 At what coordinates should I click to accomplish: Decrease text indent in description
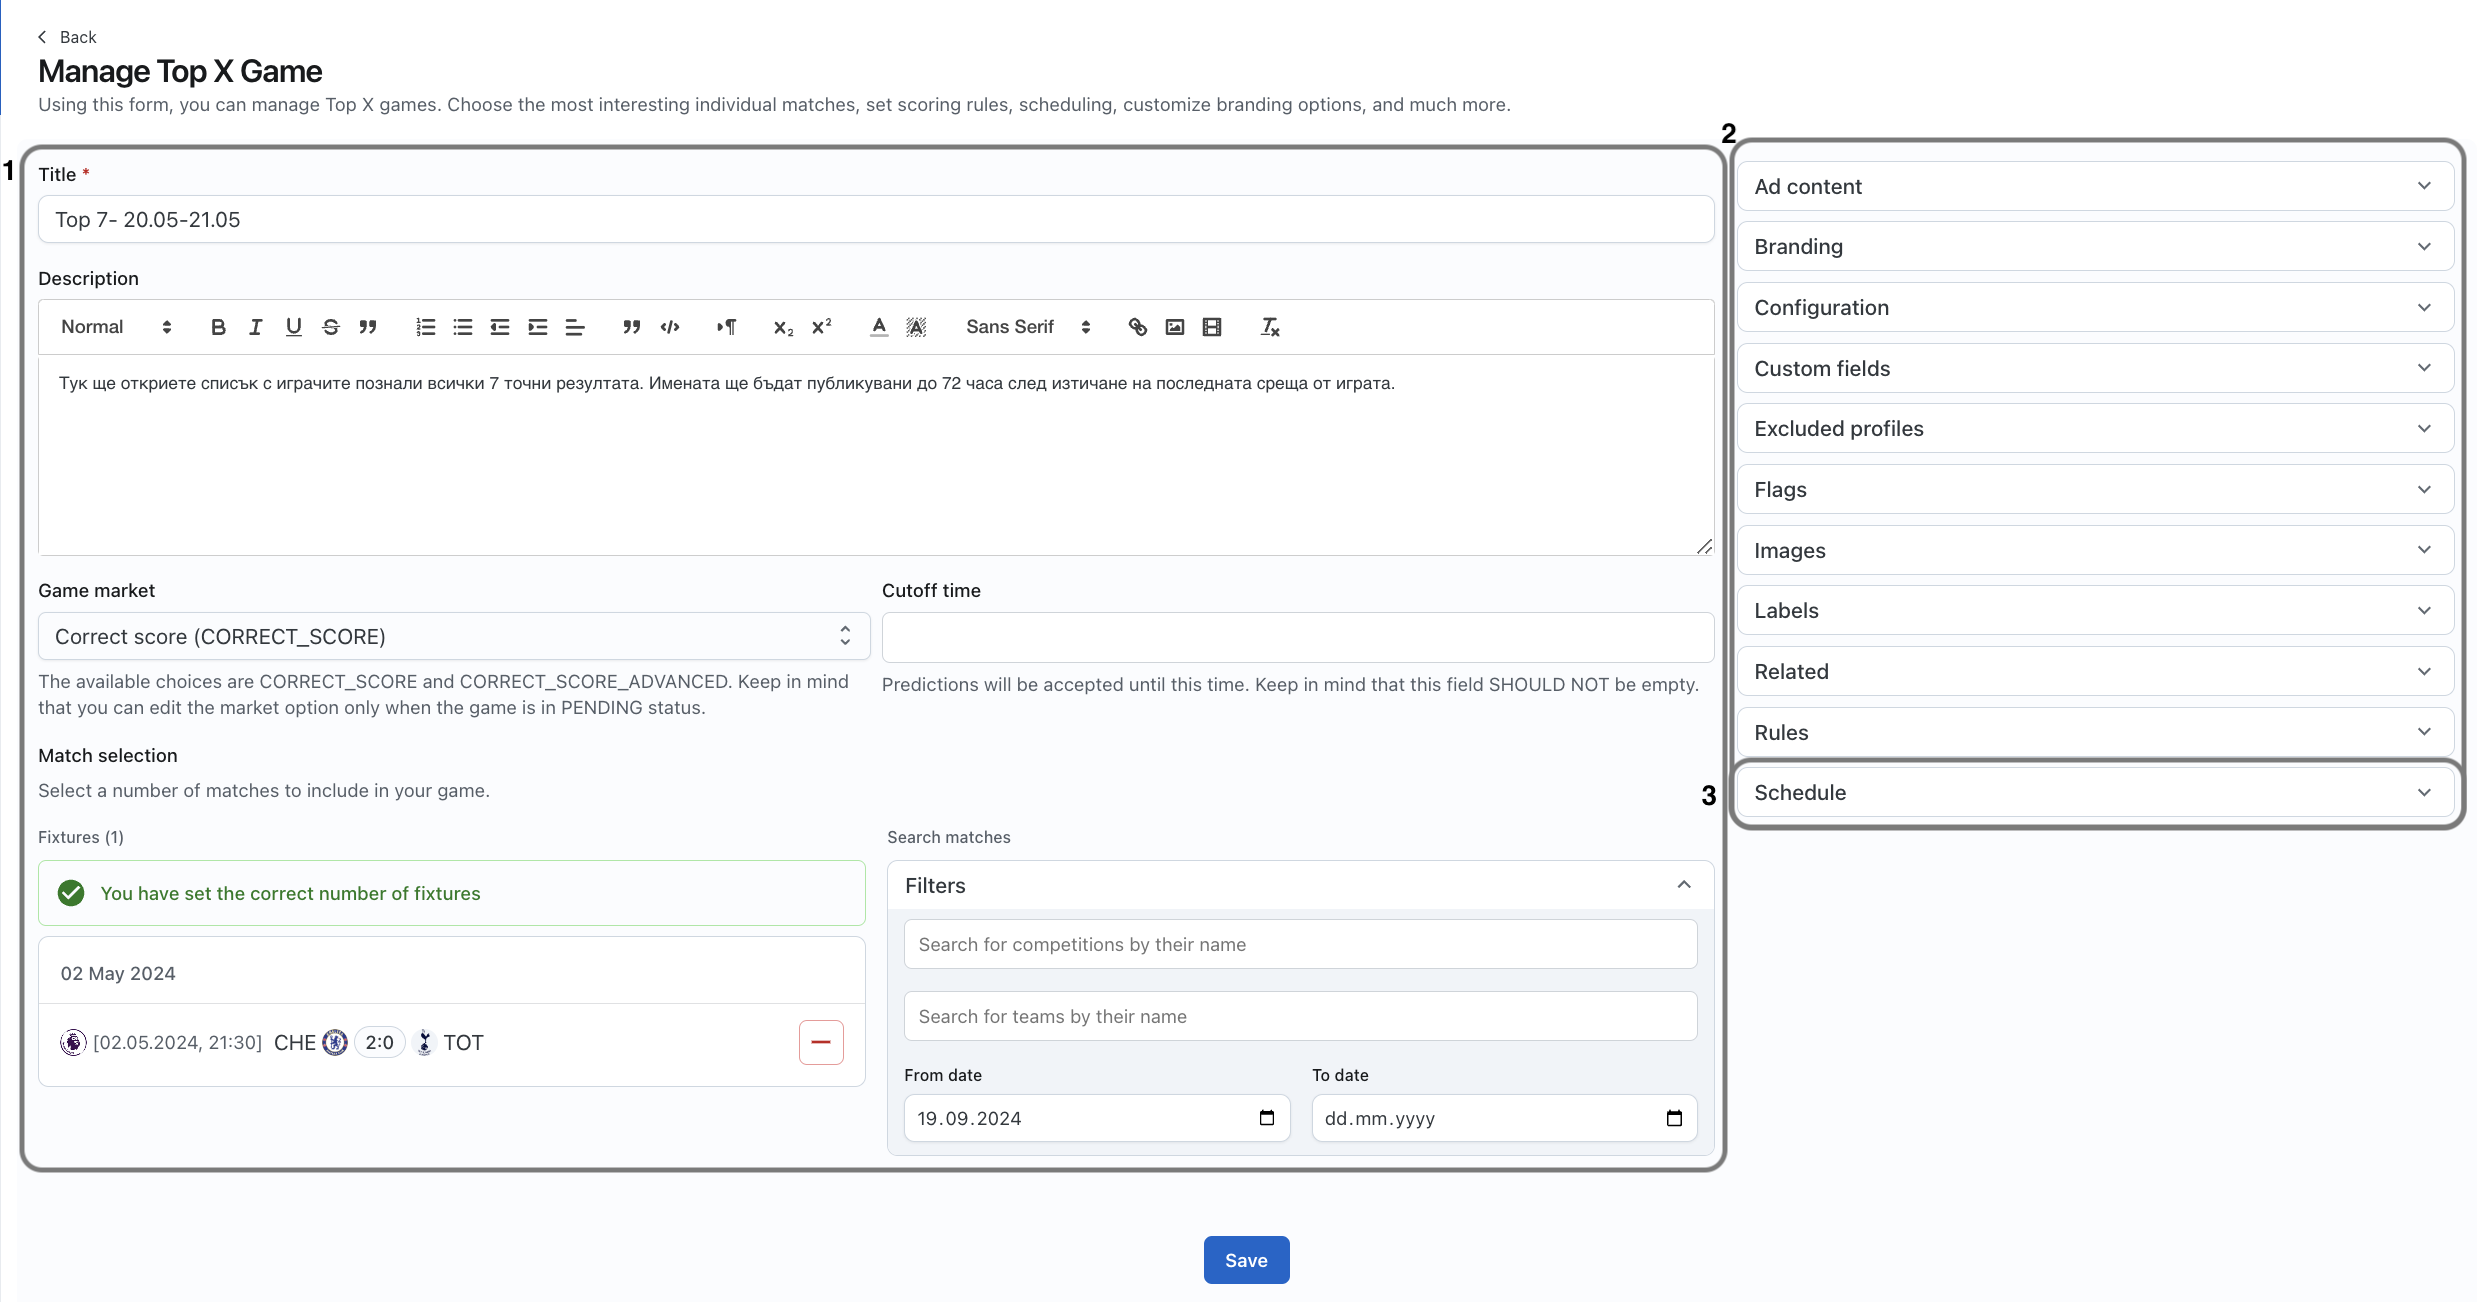[x=500, y=327]
